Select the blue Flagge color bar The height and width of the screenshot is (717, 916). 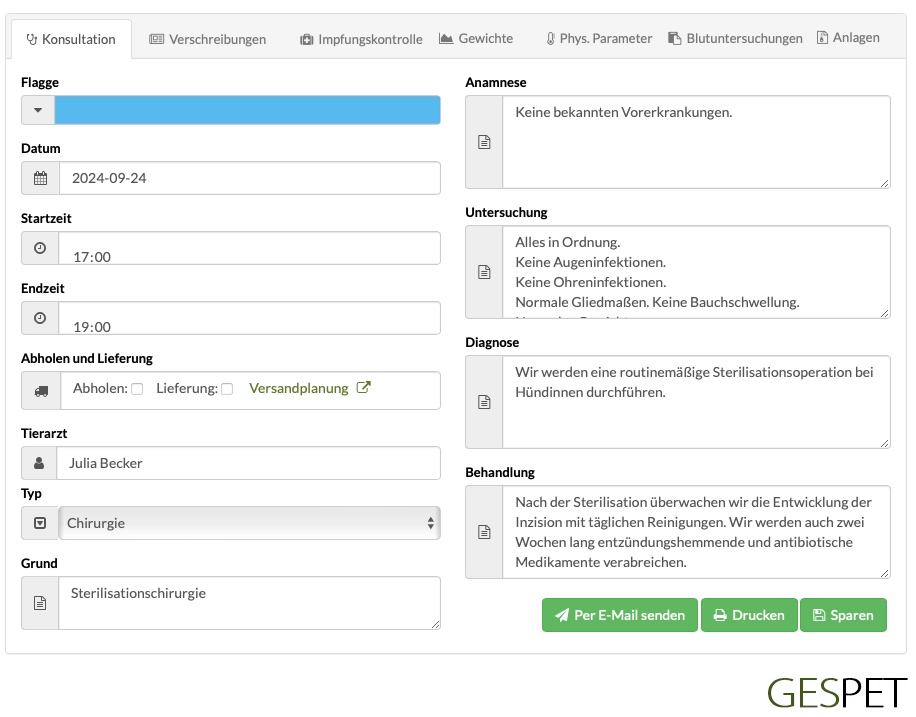(248, 110)
